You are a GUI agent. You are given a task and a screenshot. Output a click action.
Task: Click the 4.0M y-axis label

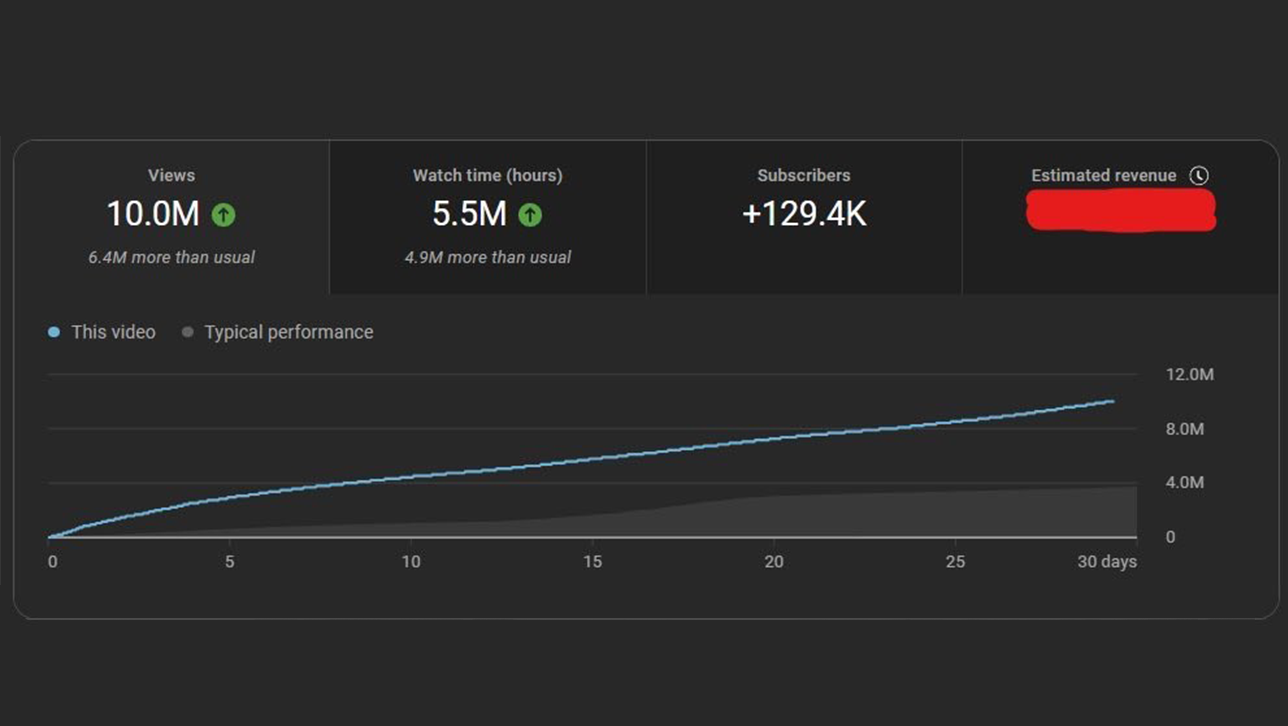point(1185,483)
